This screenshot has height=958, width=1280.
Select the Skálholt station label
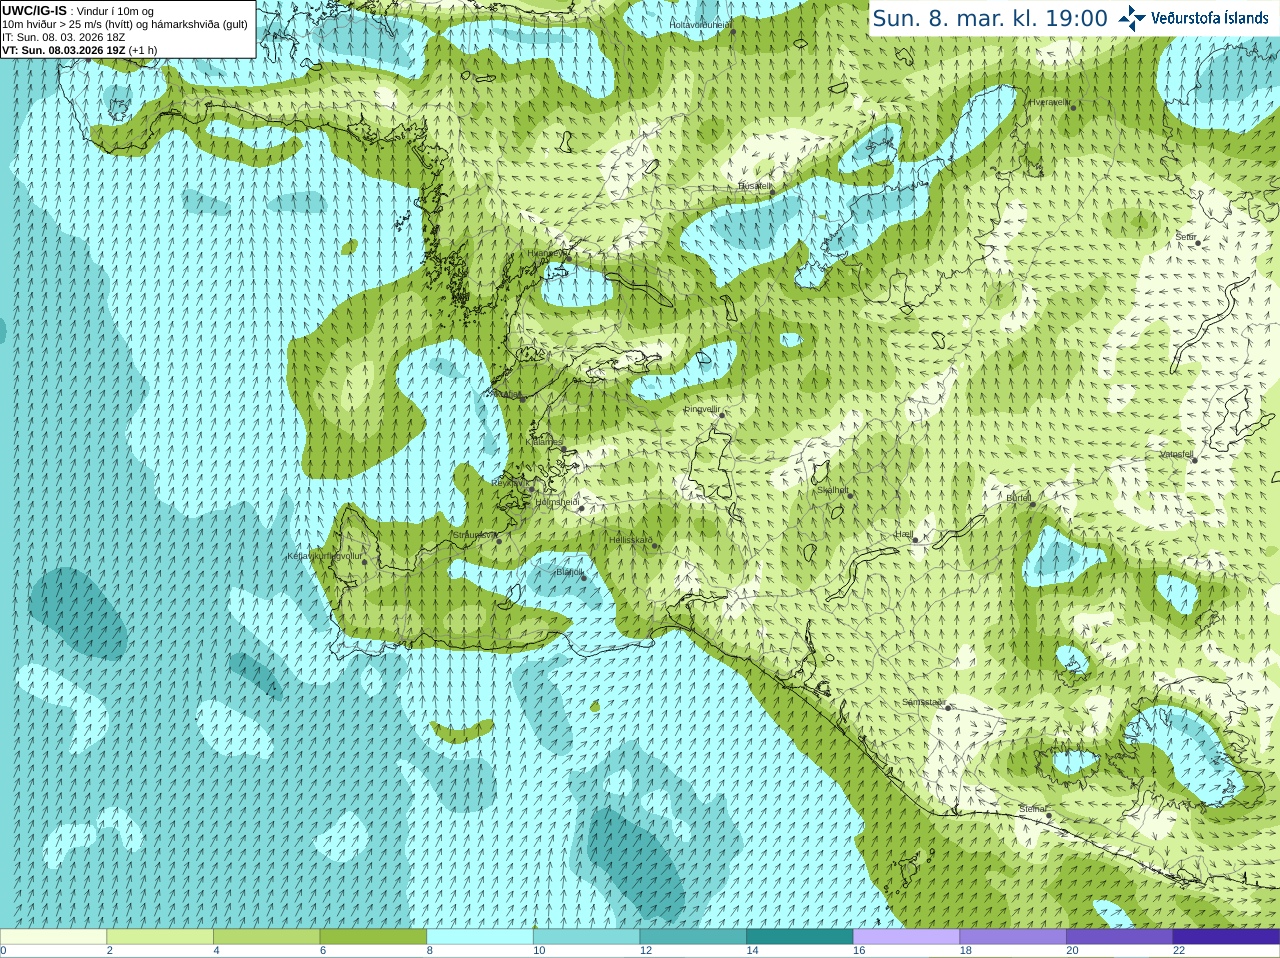tap(833, 490)
